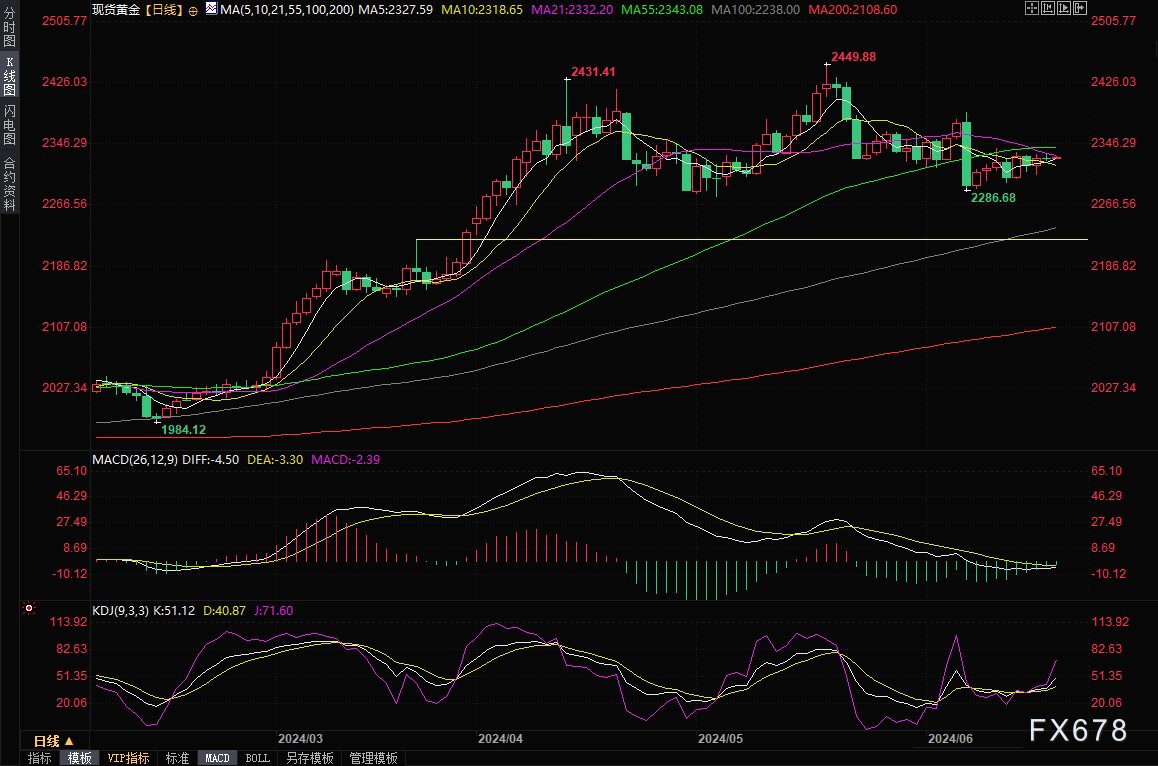Switch to the K线图 side tab
1158x766 pixels.
pyautogui.click(x=9, y=75)
